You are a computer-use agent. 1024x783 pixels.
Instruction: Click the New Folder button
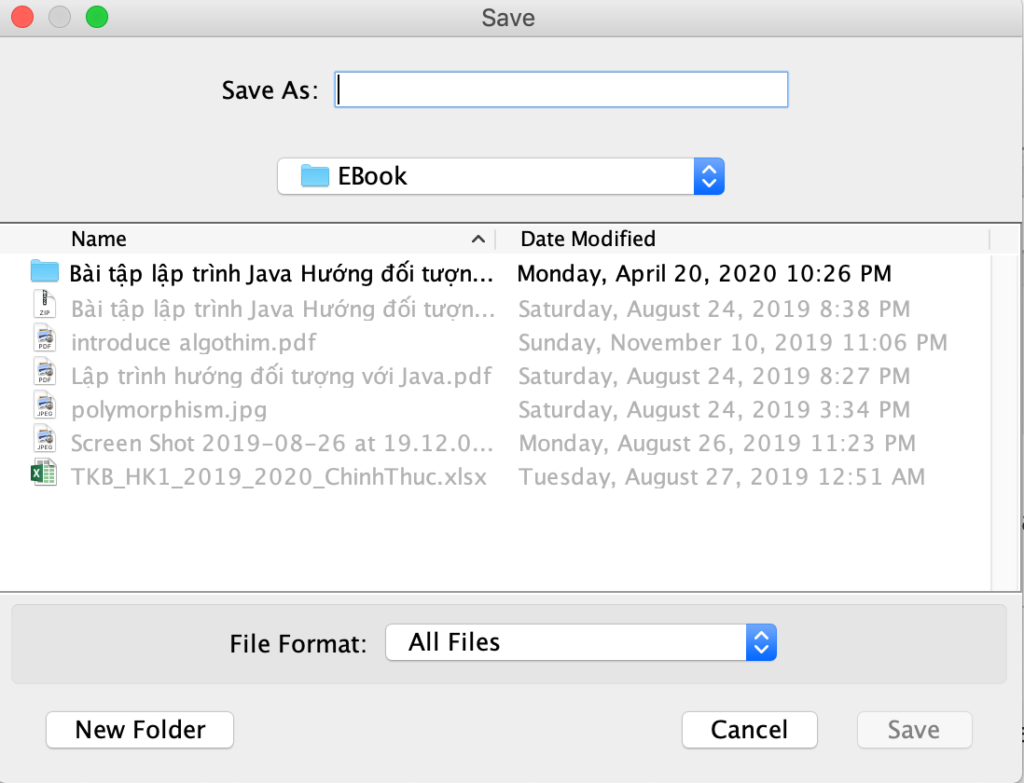pos(140,730)
